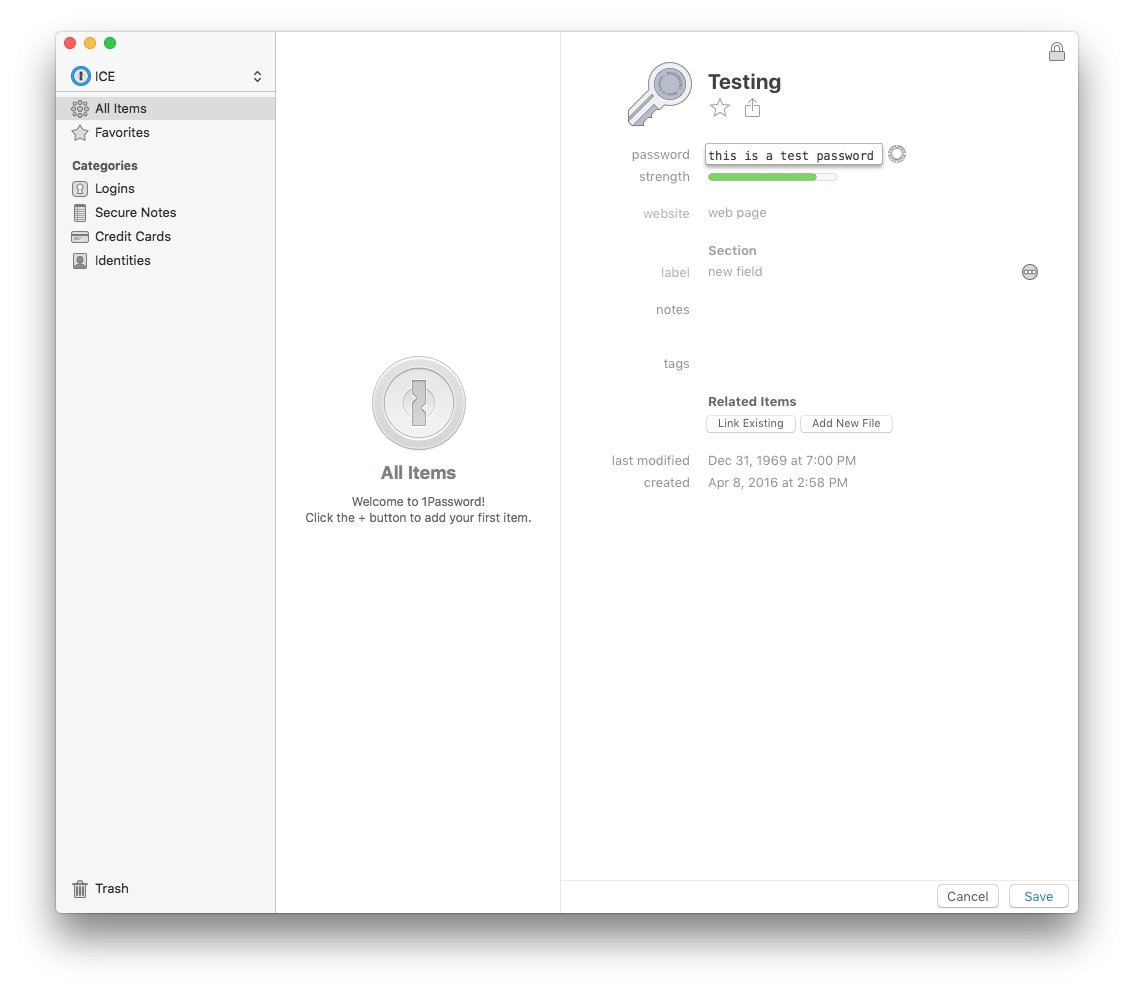Show the Logins category

[x=166, y=189]
